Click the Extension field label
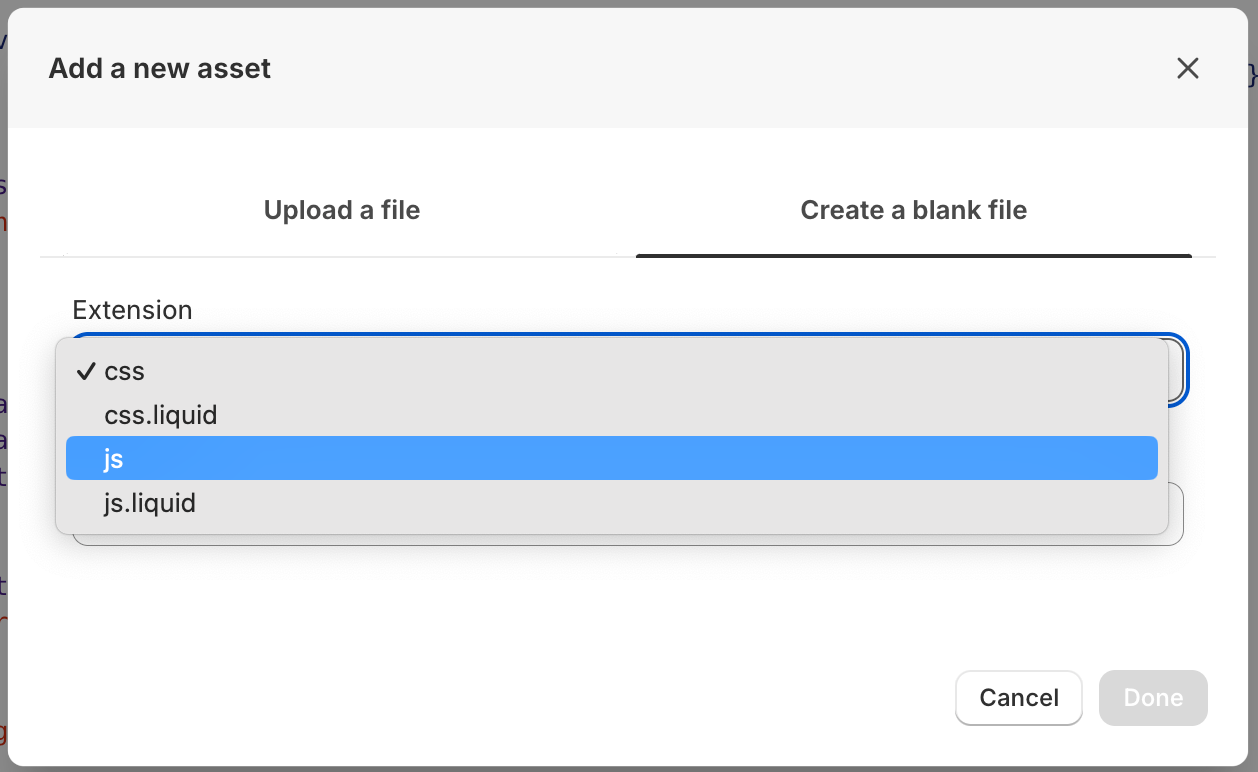The height and width of the screenshot is (772, 1258). pos(131,310)
